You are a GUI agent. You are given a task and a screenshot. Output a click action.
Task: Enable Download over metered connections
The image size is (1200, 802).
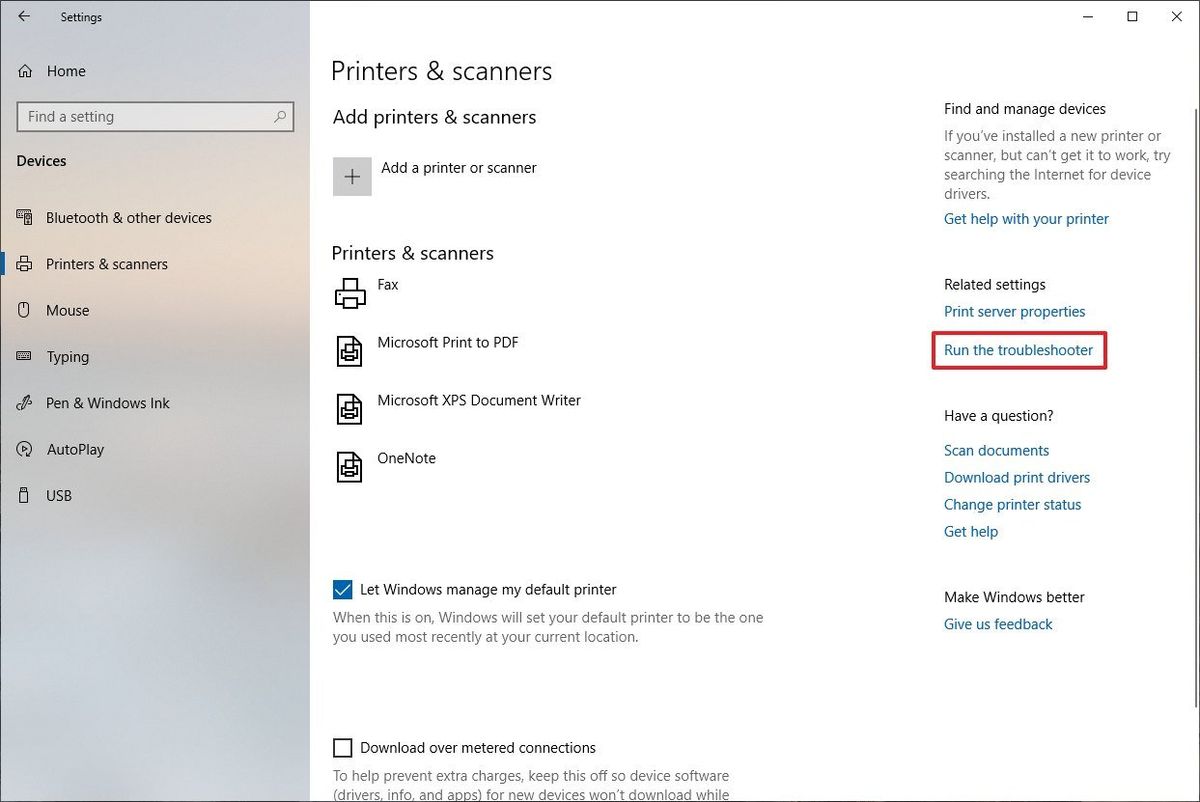point(343,747)
